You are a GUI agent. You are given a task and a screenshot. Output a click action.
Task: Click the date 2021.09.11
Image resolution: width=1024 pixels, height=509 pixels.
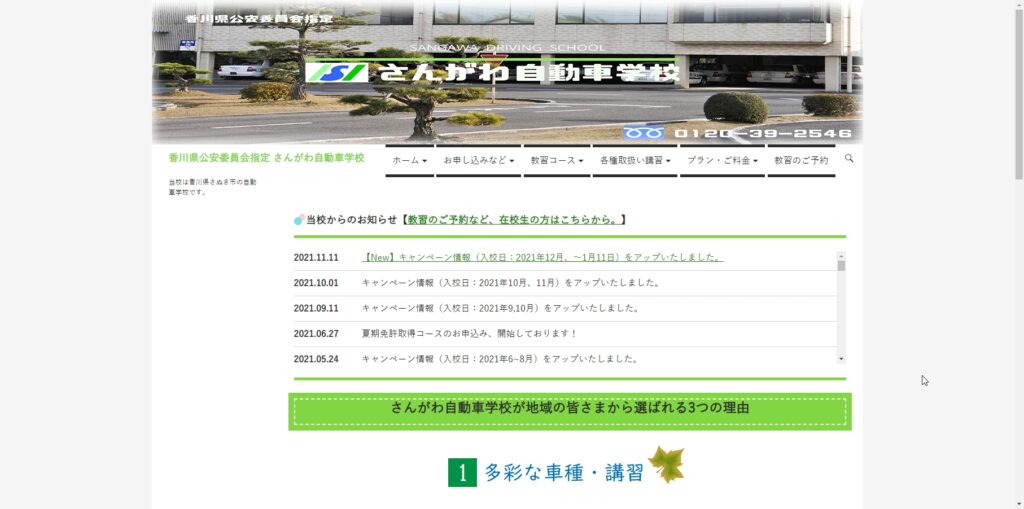(x=316, y=308)
